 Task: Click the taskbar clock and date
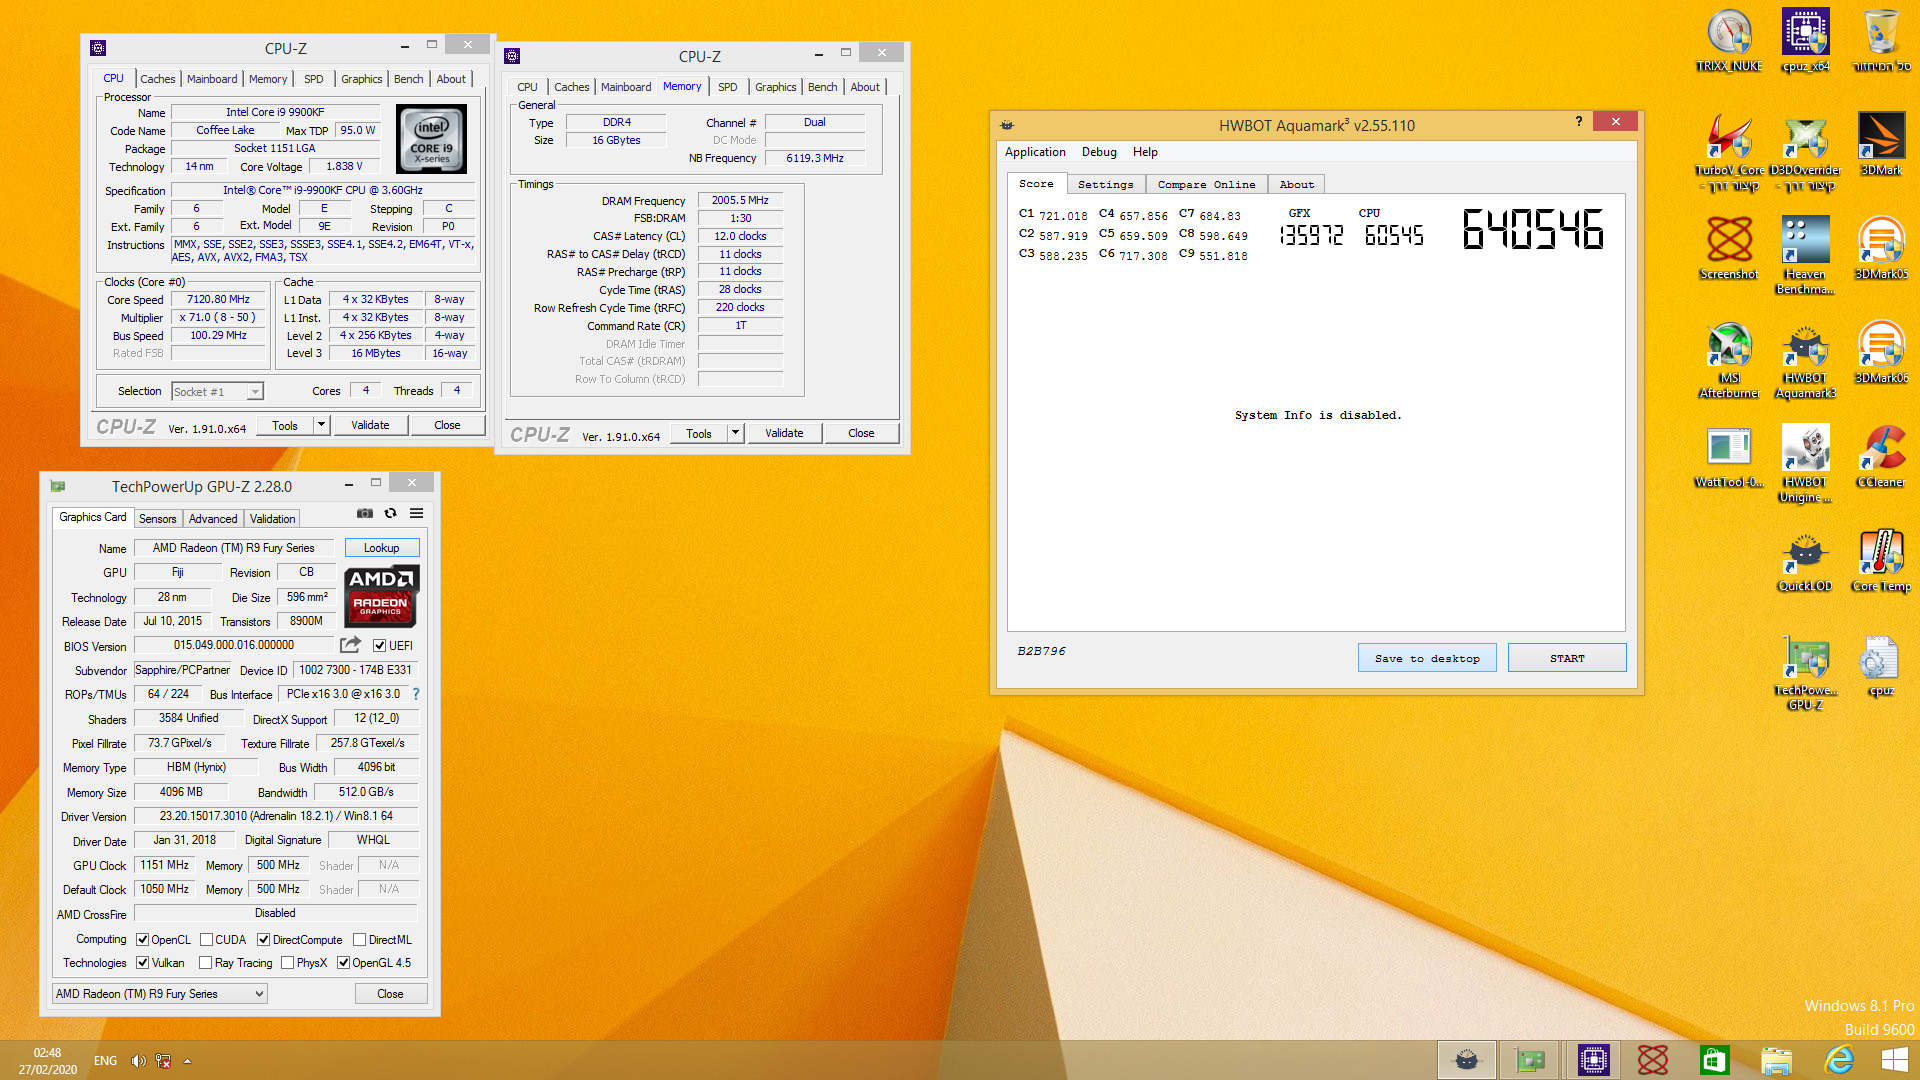coord(47,1061)
